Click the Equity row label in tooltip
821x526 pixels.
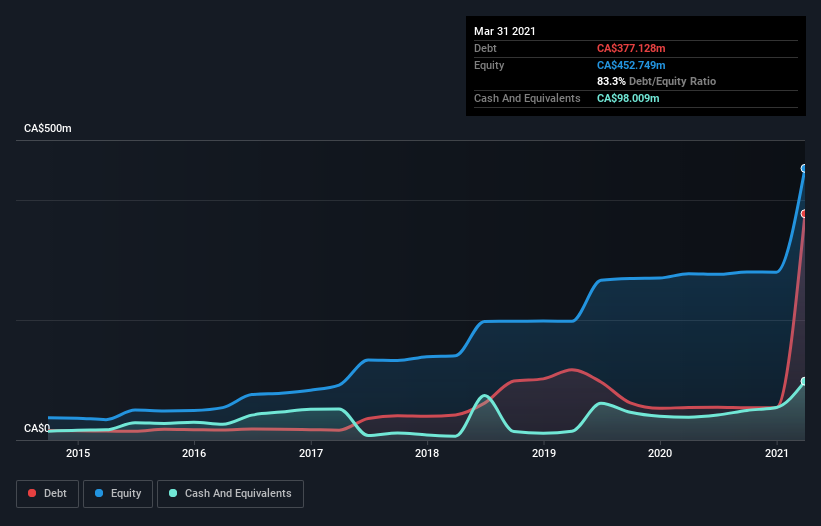489,65
